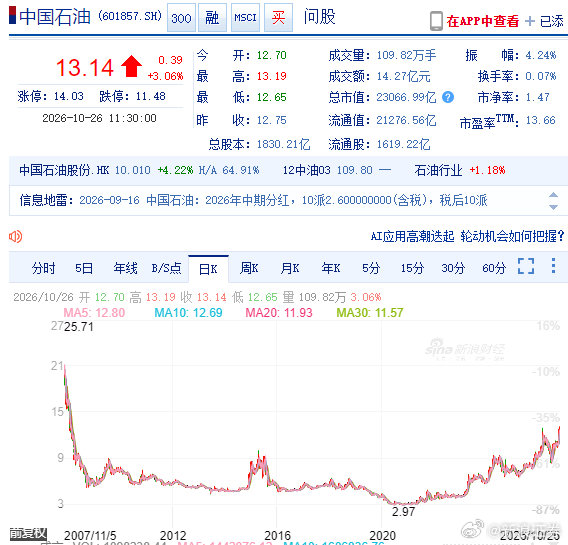Open the 问股 link
This screenshot has width=568, height=545.
tap(320, 17)
